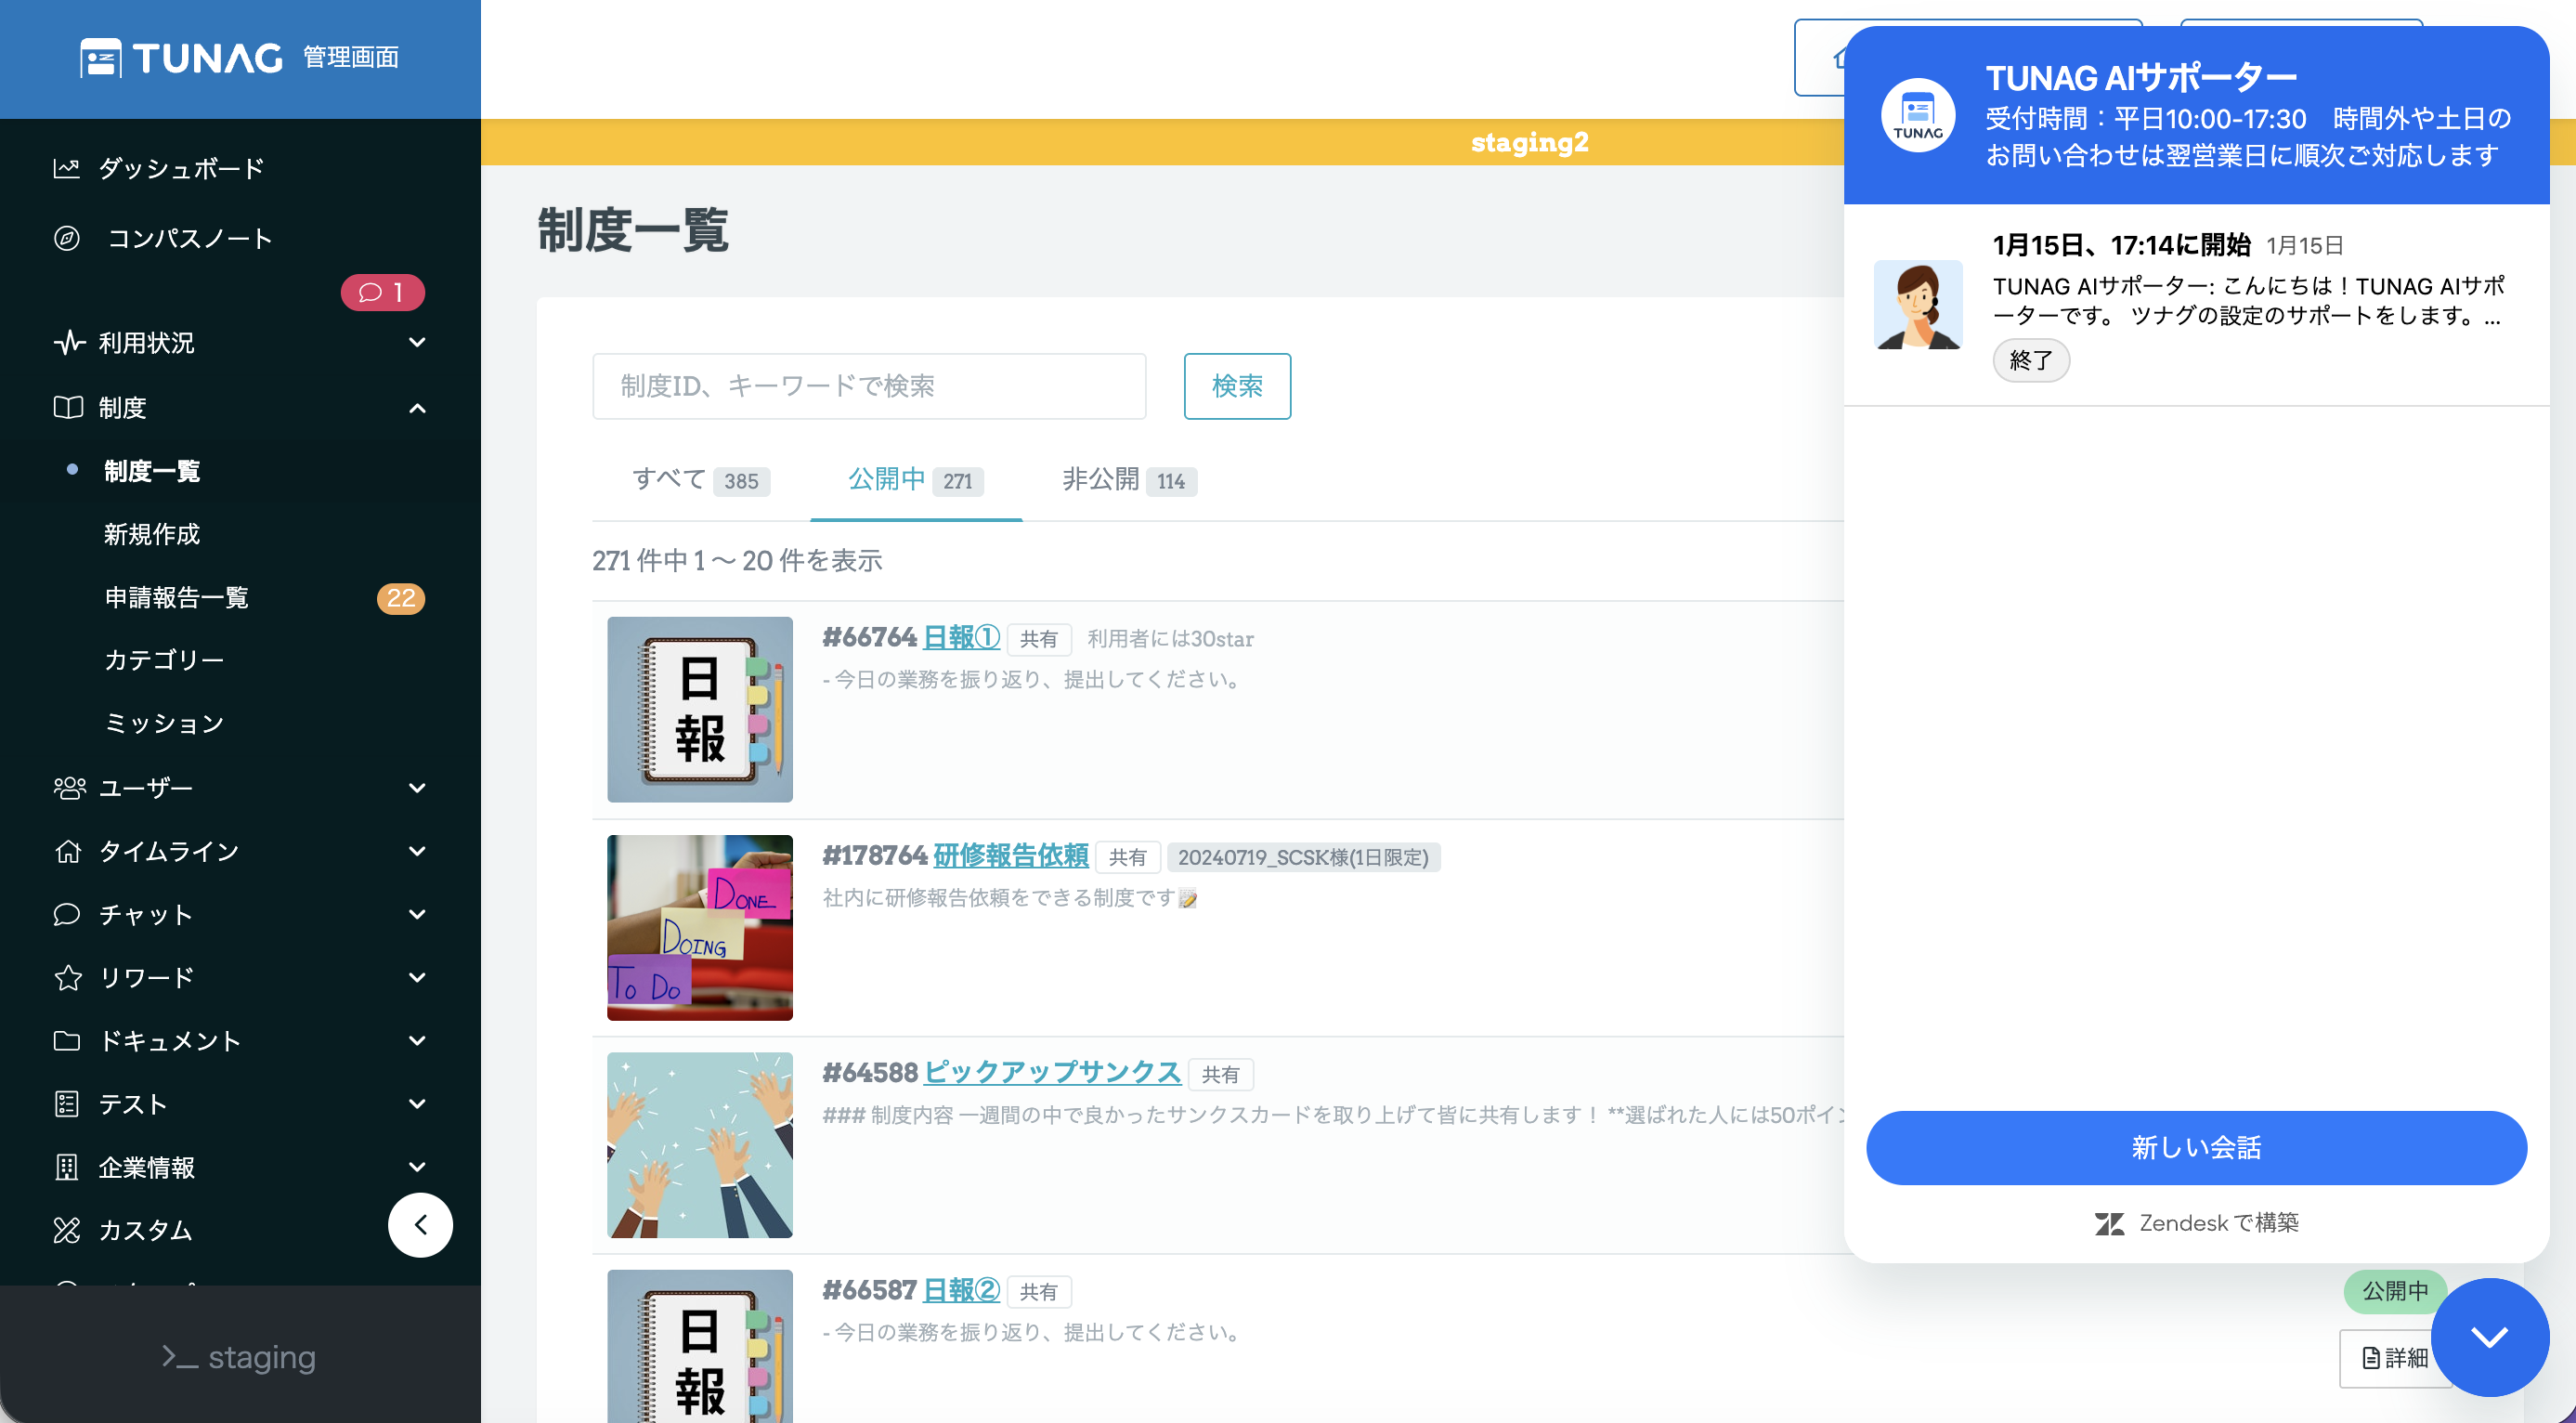Open the 研修報告依頼 system link

pos(1010,856)
